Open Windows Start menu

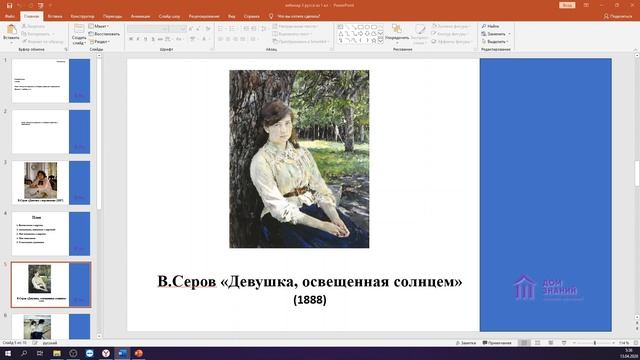8,353
